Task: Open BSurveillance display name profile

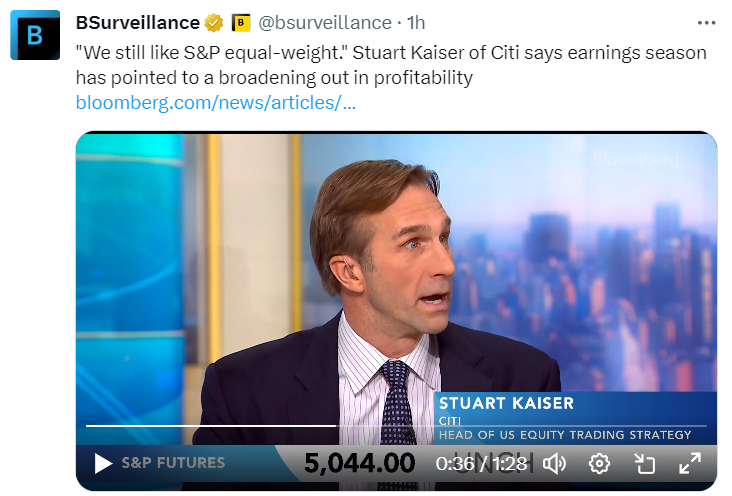Action: point(138,22)
